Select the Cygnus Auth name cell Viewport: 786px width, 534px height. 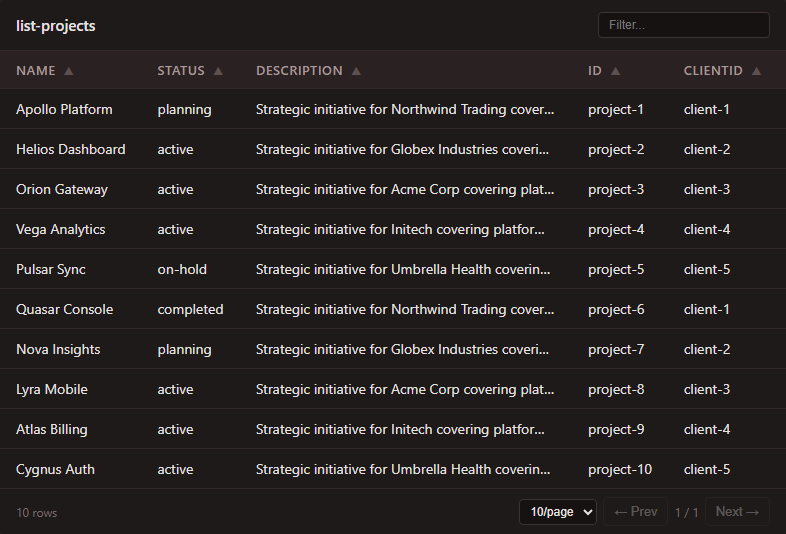[55, 470]
